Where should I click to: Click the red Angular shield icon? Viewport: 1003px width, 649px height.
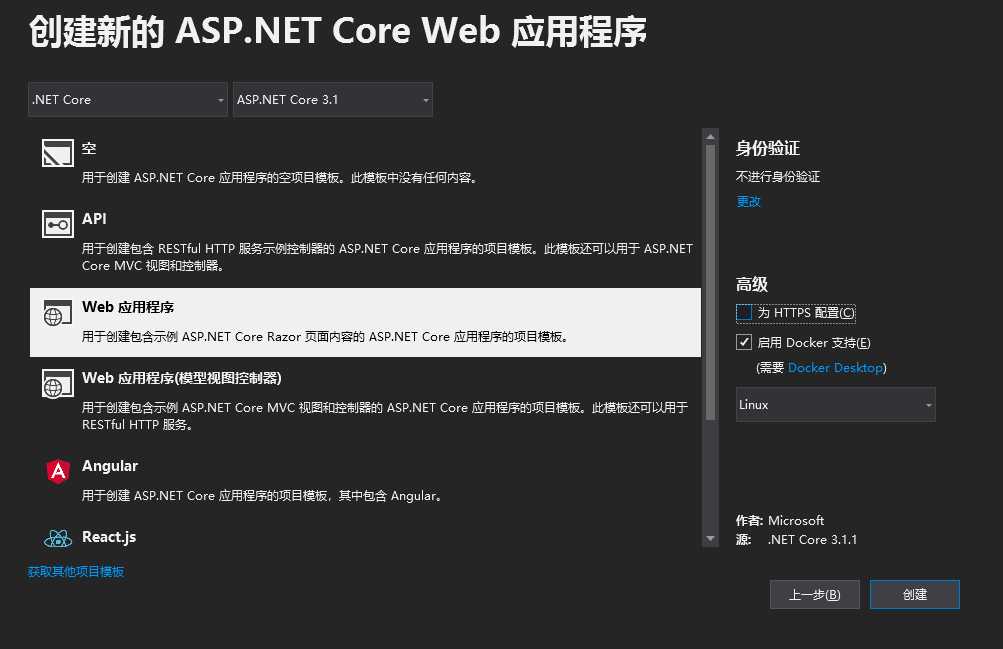58,471
